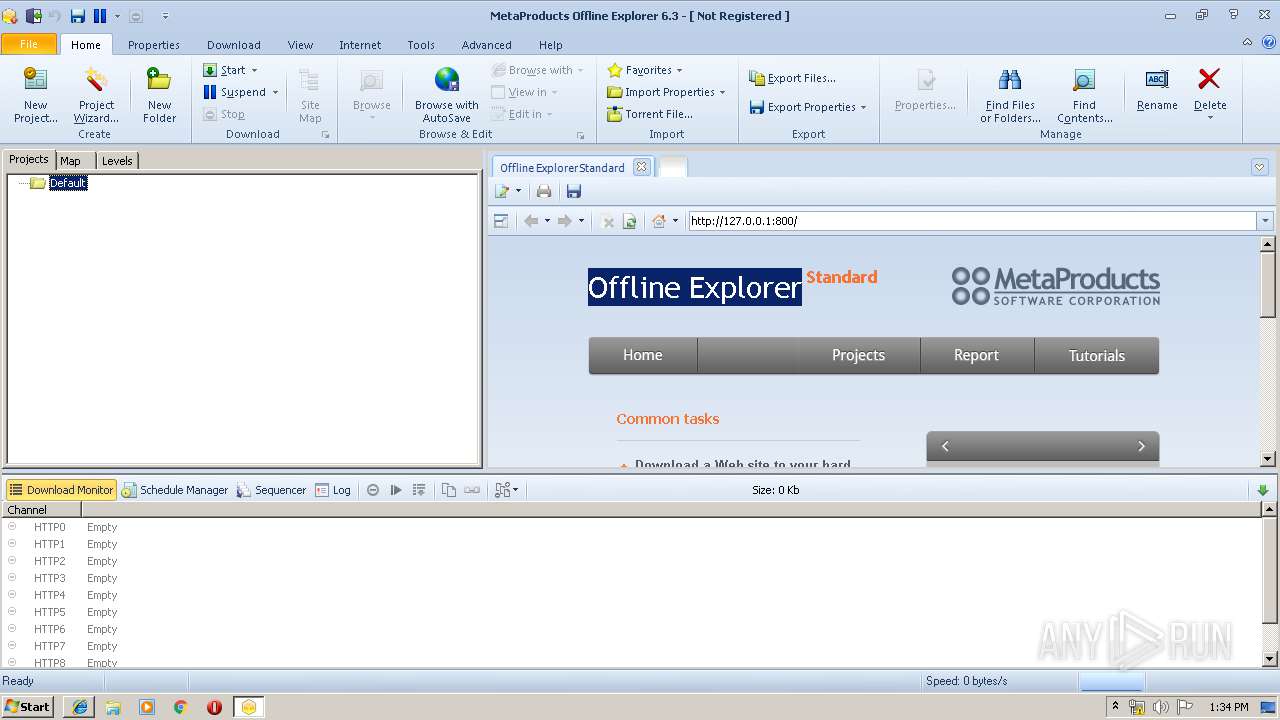Screen dimensions: 1280x720
Task: Close the Offline Explorer Standard browser tab
Action: [x=641, y=167]
